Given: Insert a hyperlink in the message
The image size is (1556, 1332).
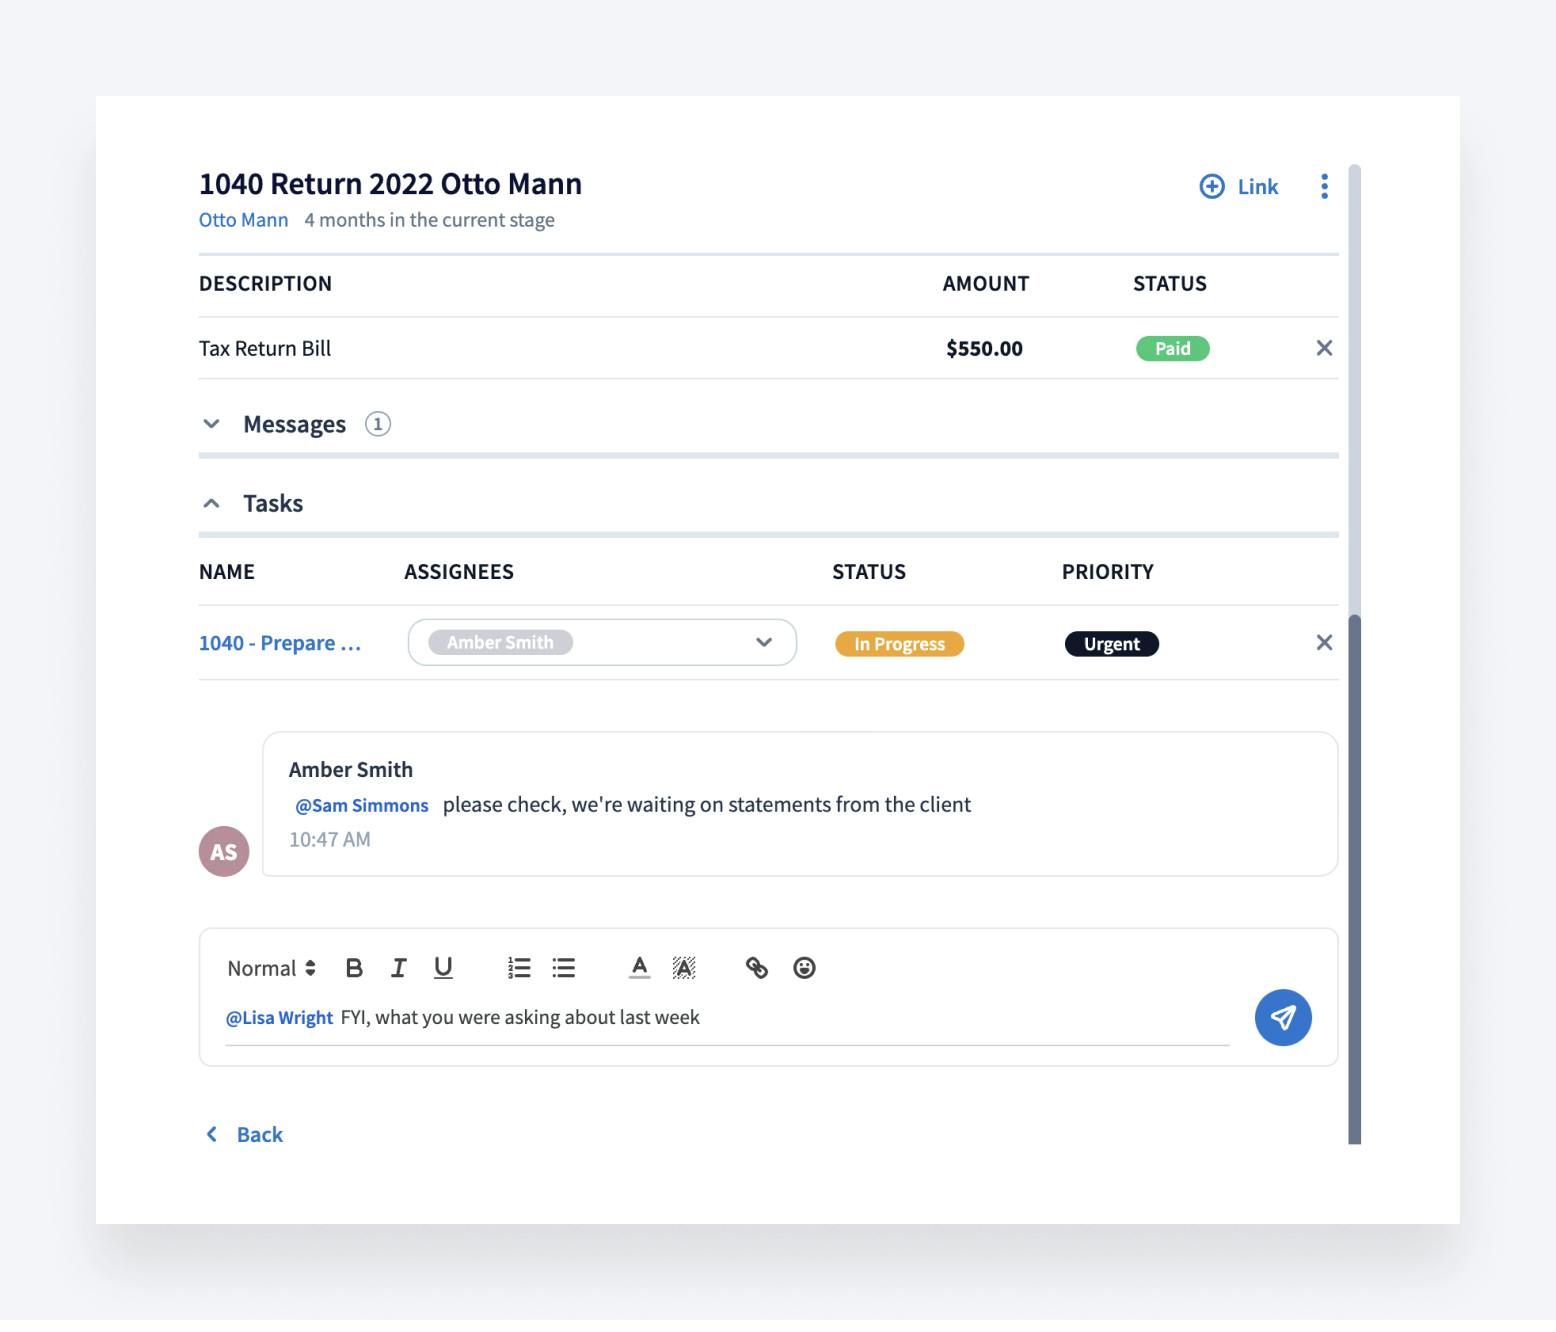Looking at the screenshot, I should click(x=757, y=968).
